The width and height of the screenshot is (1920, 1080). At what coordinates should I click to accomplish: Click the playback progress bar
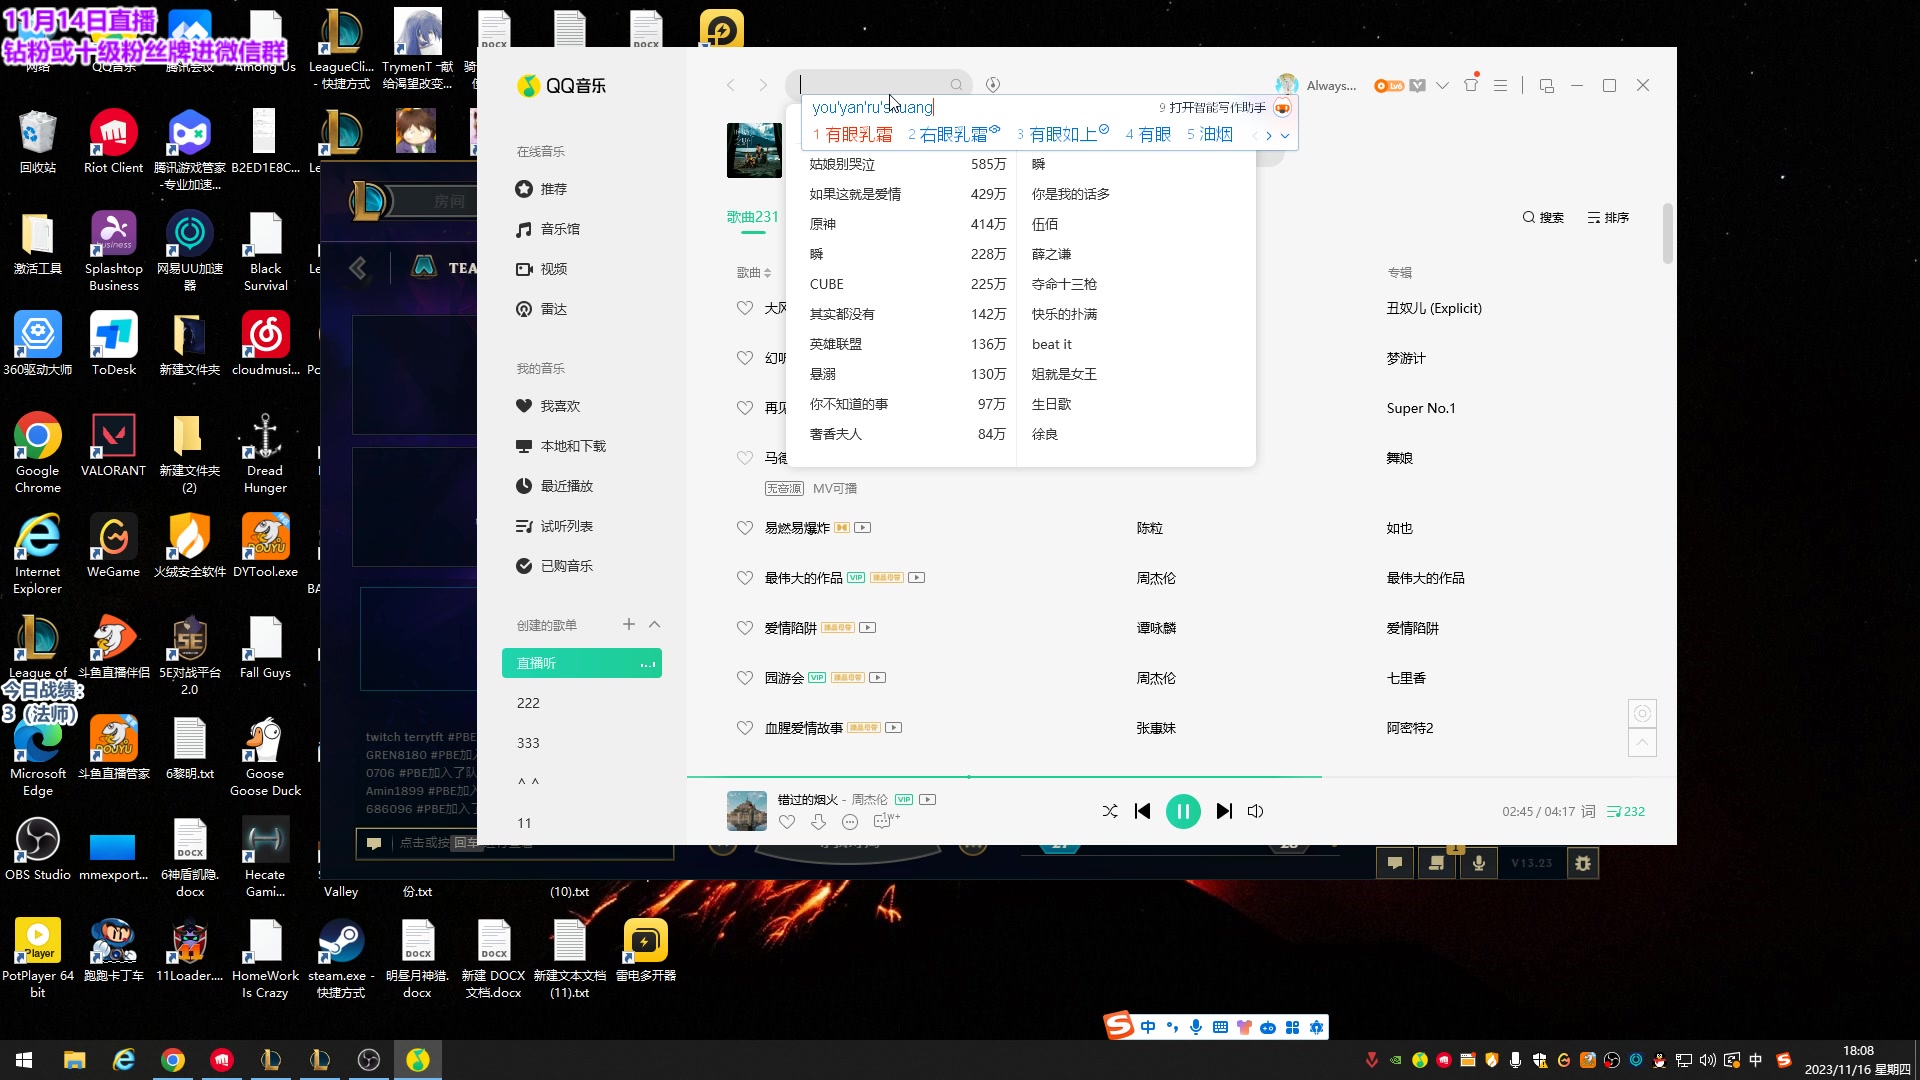1100,776
